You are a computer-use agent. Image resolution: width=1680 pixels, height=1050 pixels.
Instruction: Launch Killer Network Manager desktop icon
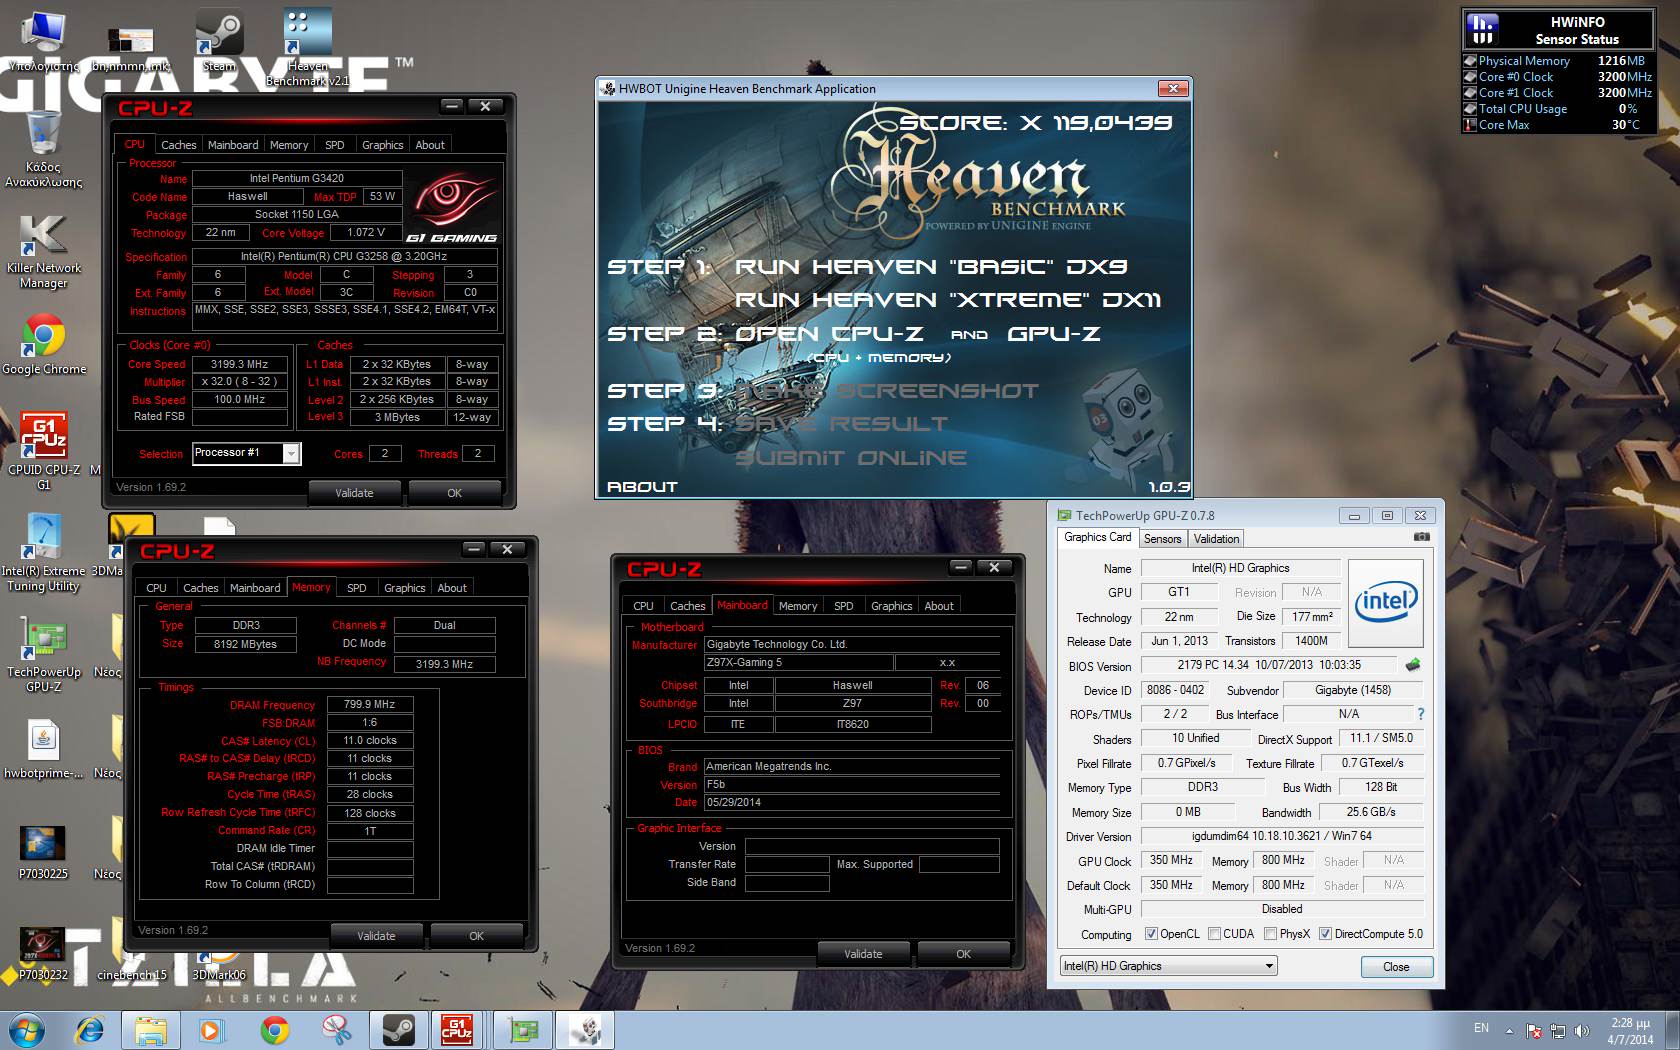44,252
